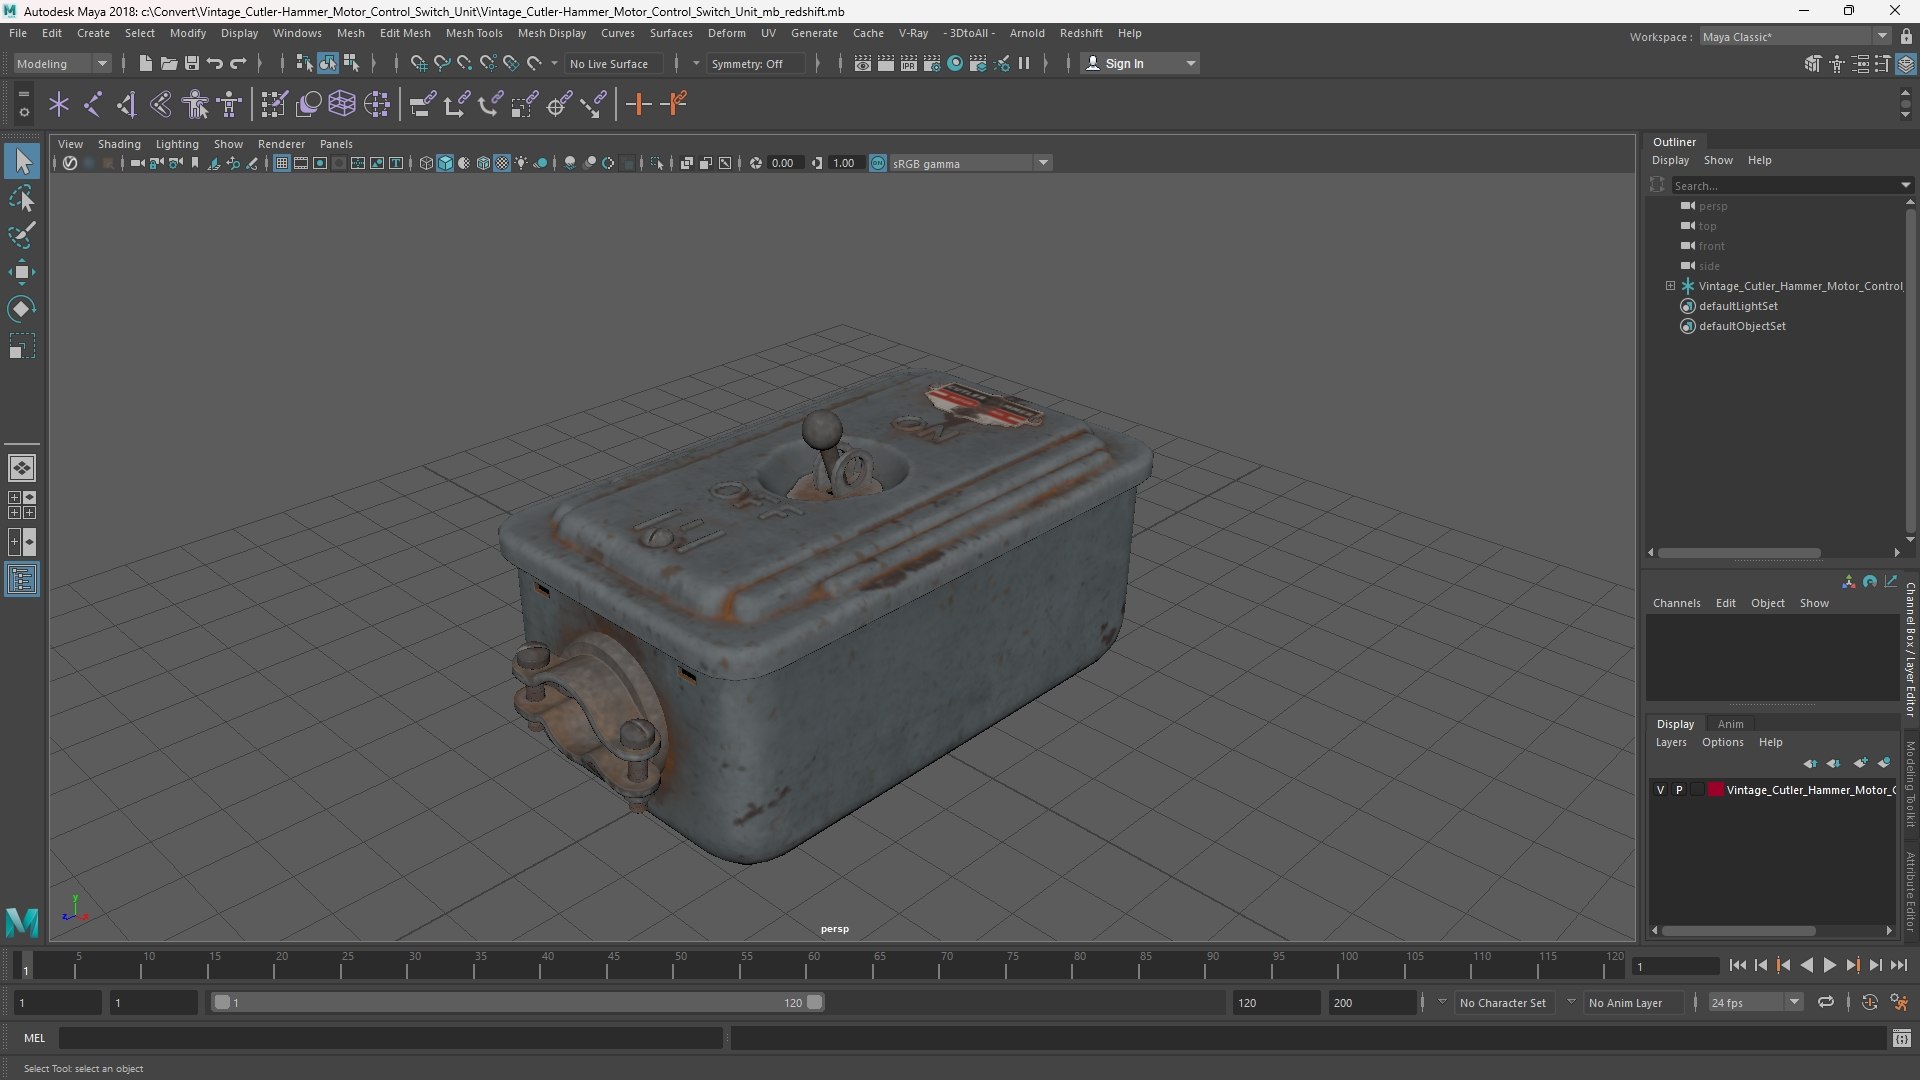1920x1080 pixels.
Task: Click the red layer color swatch
Action: (1716, 790)
